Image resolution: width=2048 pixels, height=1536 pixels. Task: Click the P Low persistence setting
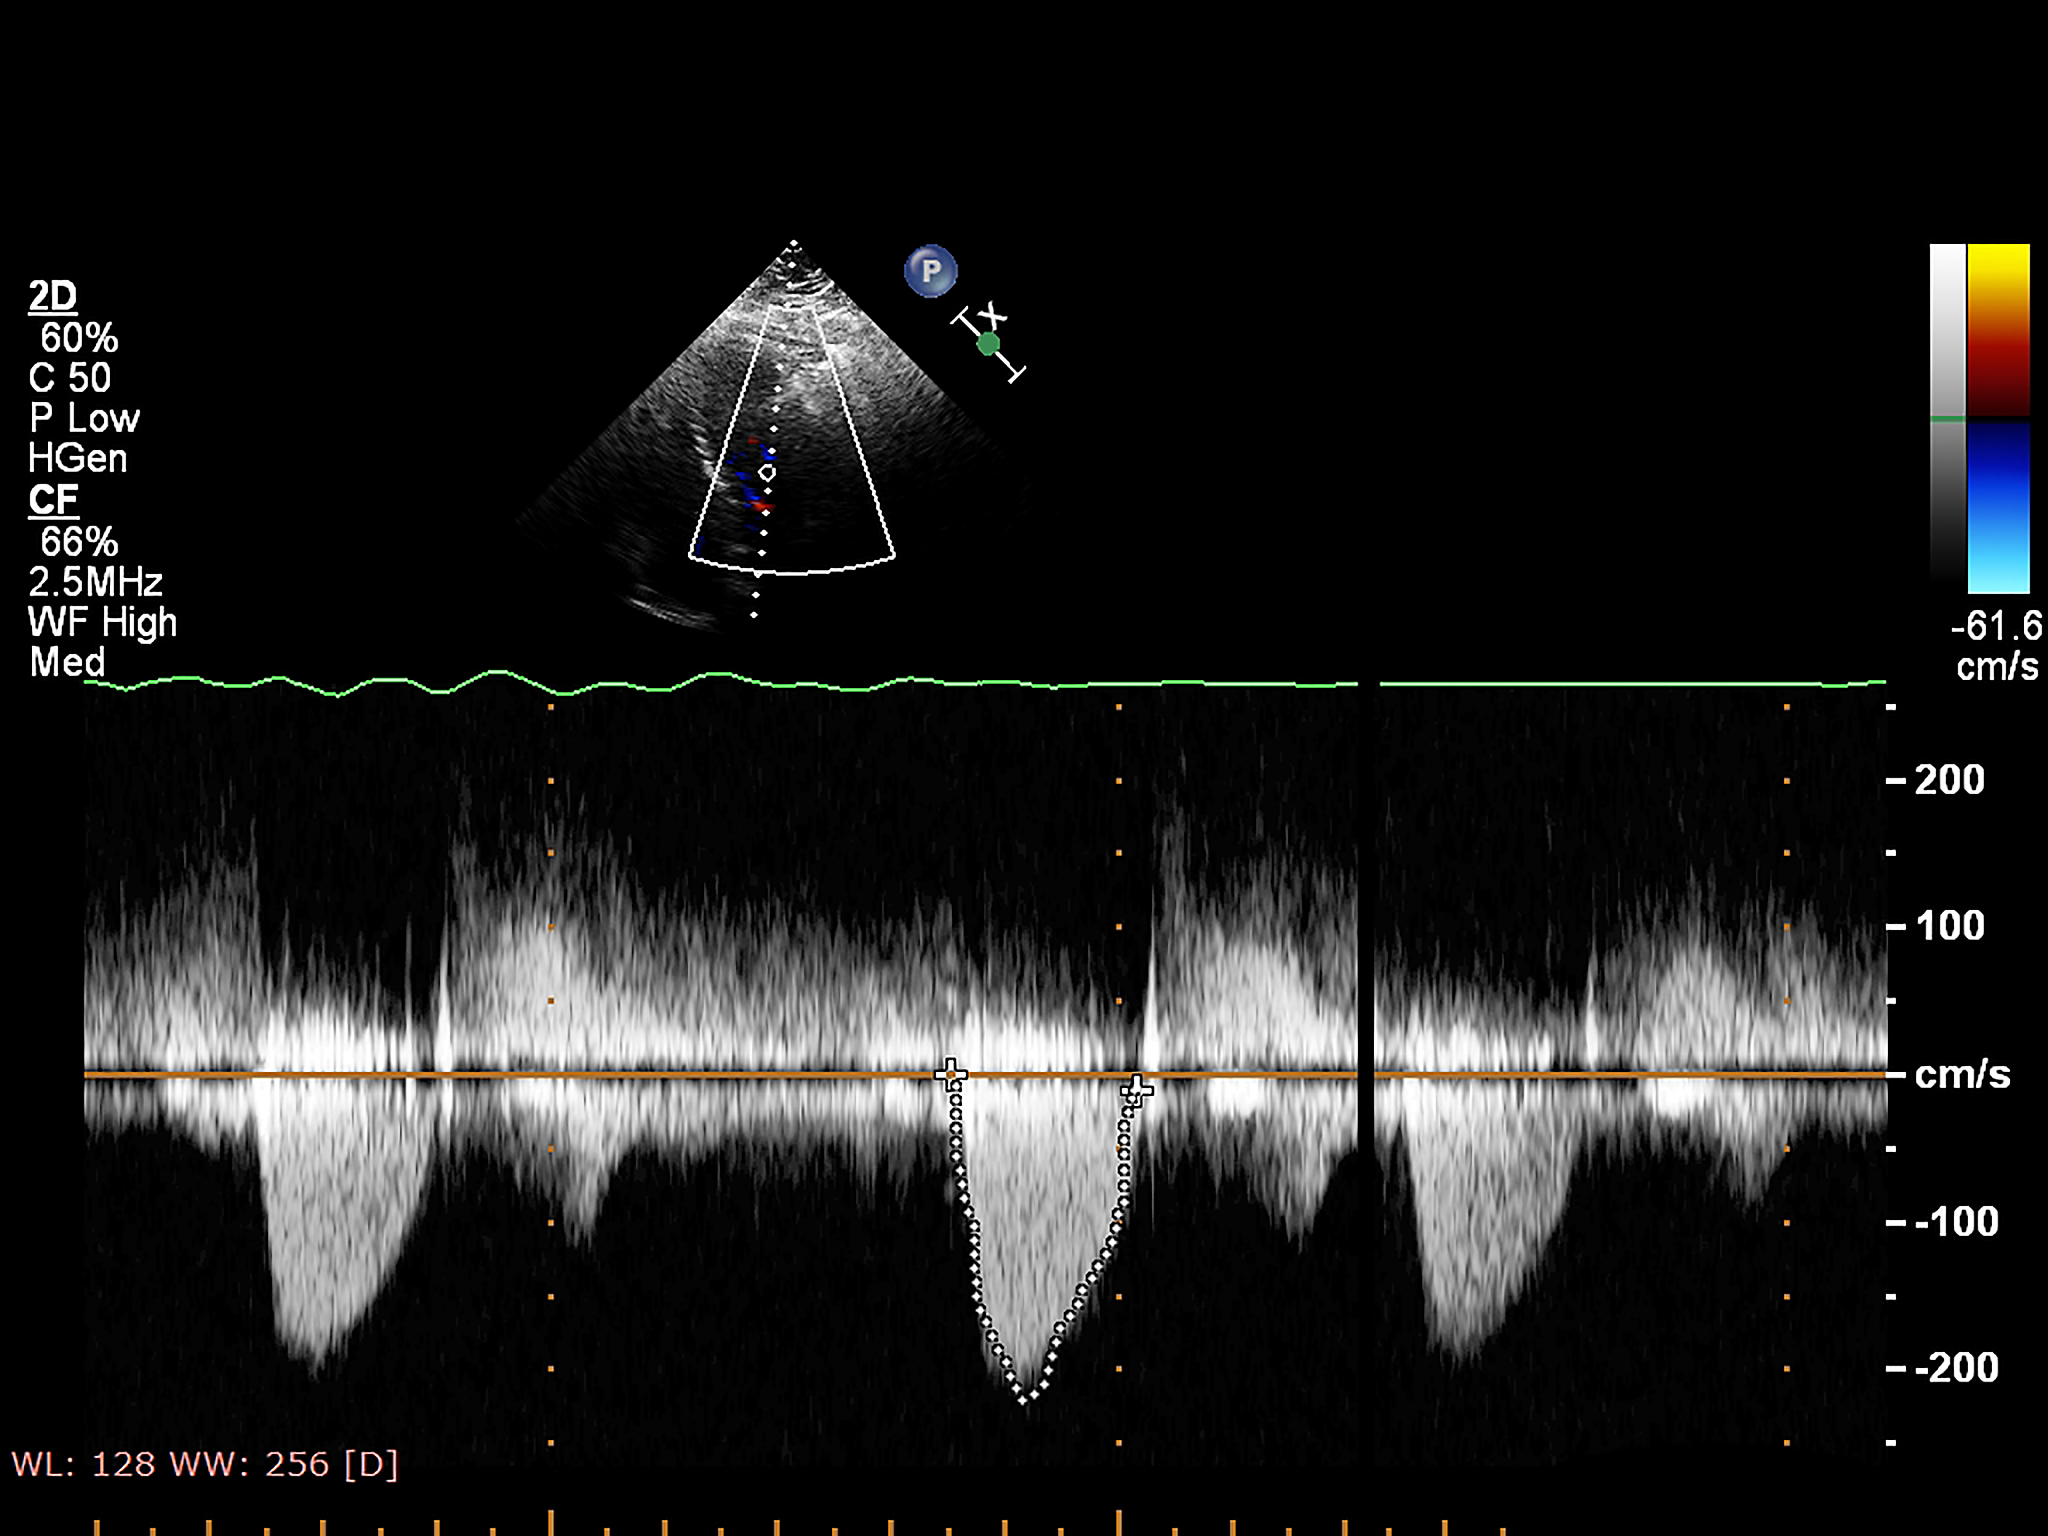pos(84,418)
